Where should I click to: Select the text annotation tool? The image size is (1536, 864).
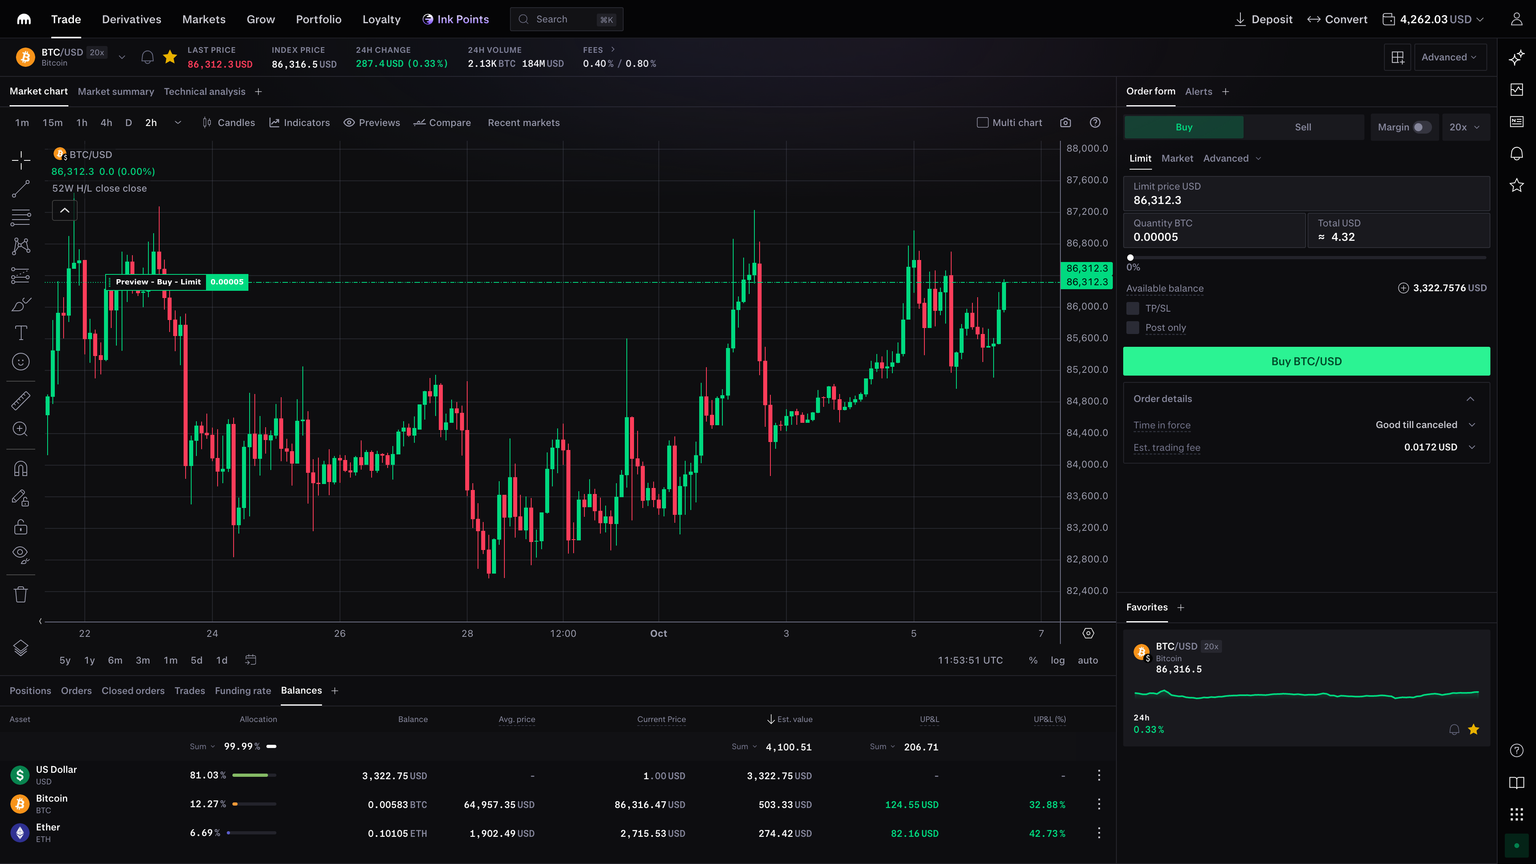(x=20, y=333)
